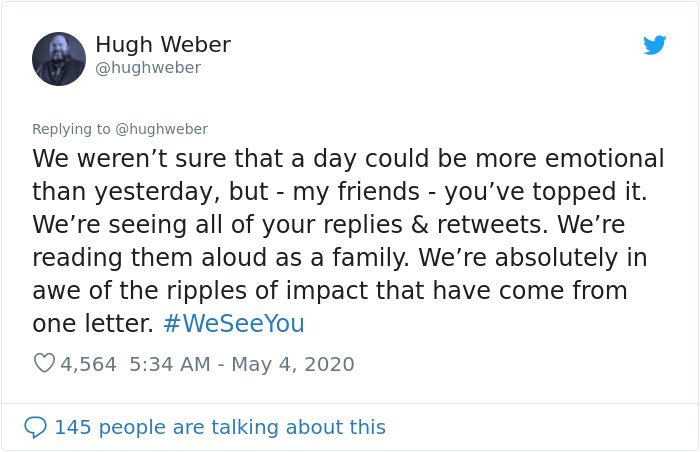Click @hughweber in the Replying to line

tap(161, 129)
